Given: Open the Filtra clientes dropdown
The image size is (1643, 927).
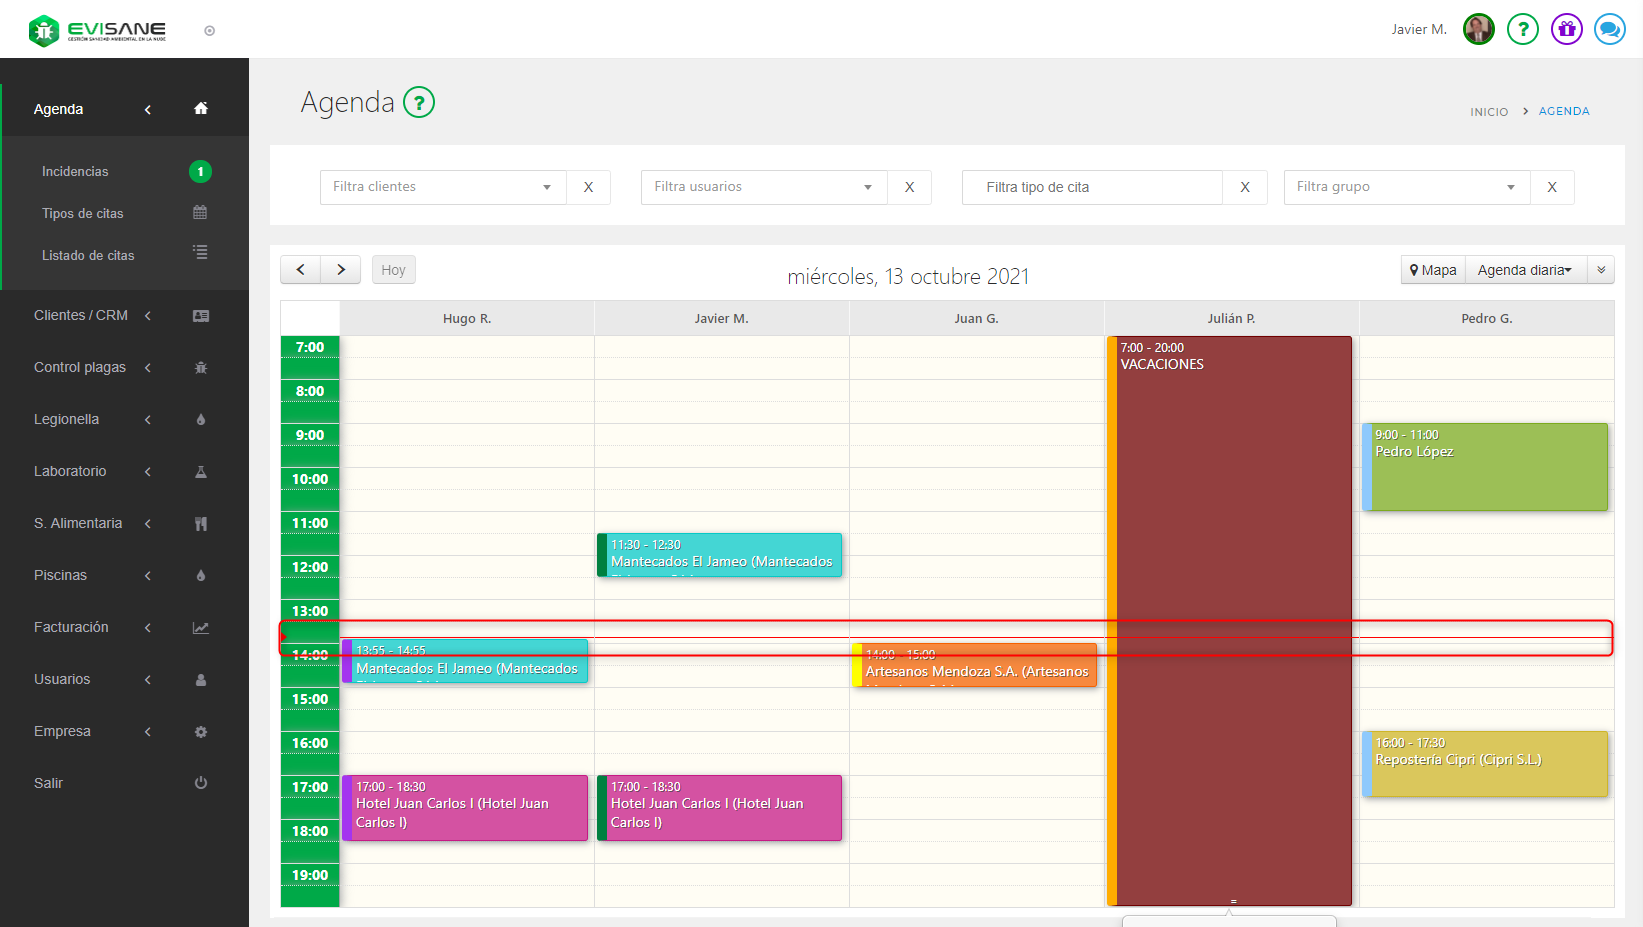Looking at the screenshot, I should click(x=443, y=187).
